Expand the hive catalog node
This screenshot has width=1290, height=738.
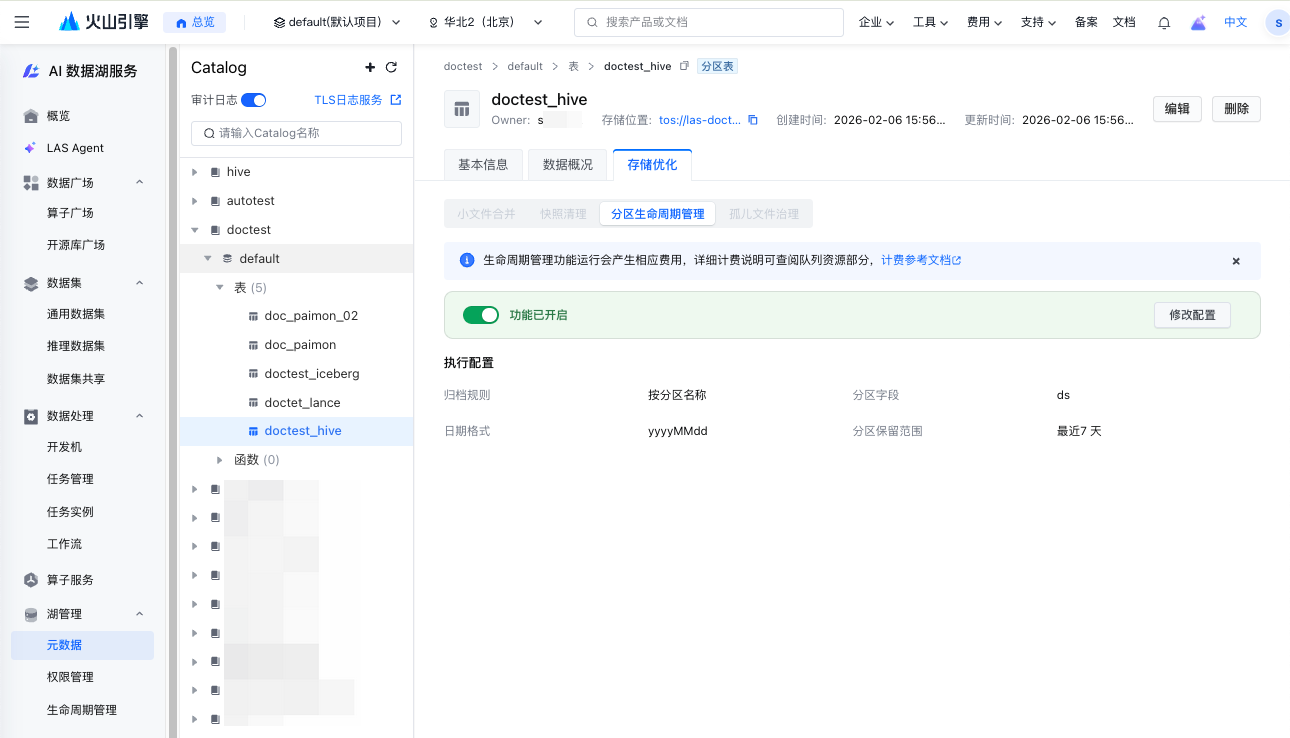click(195, 172)
